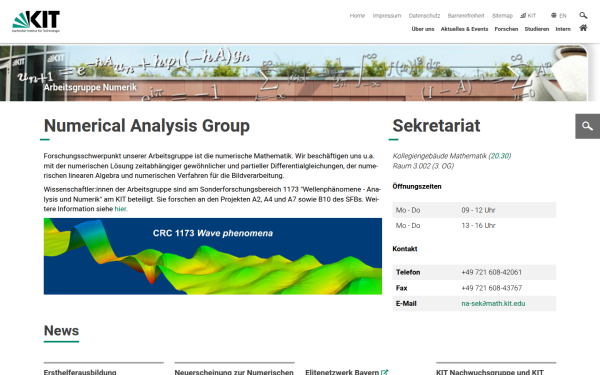Click the Telefon row label

coord(408,272)
